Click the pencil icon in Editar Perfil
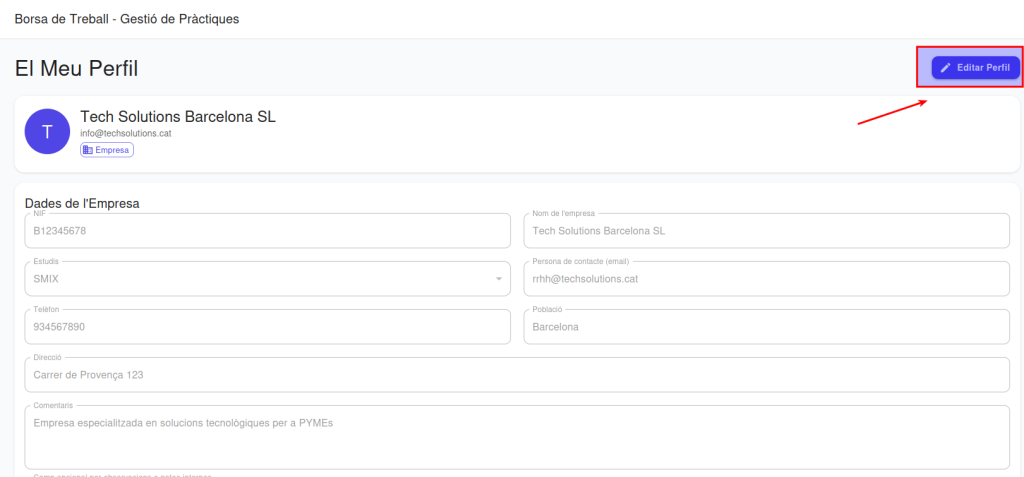The width and height of the screenshot is (1024, 477). 946,68
